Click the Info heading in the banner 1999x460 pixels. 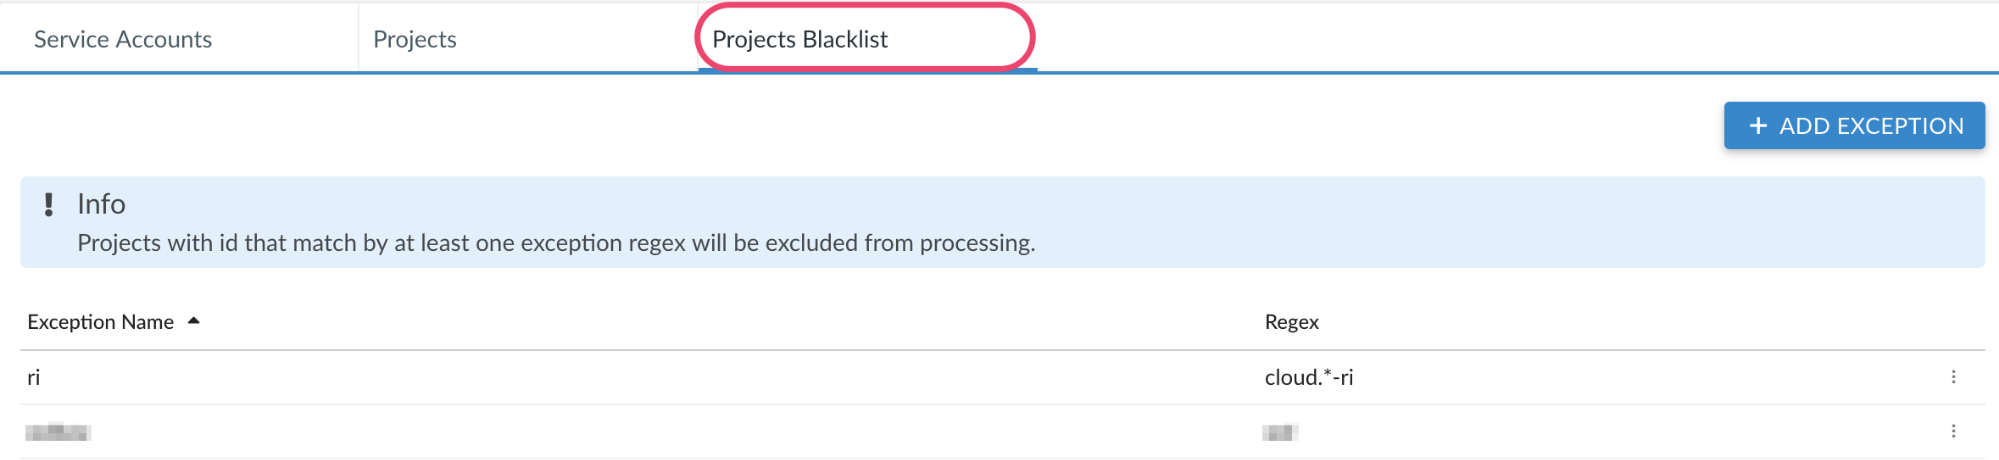coord(101,204)
